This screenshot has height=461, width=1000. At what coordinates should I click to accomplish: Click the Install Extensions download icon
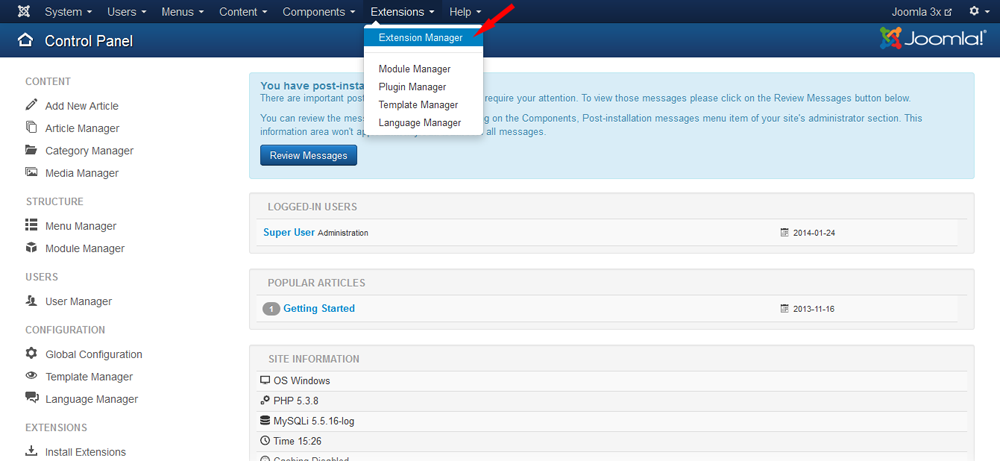(x=31, y=452)
